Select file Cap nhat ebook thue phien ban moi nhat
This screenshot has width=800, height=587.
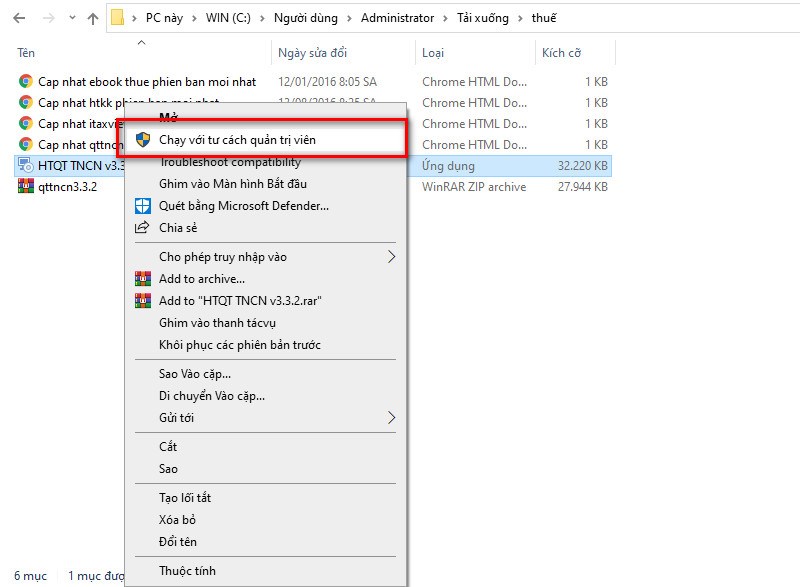[x=147, y=82]
